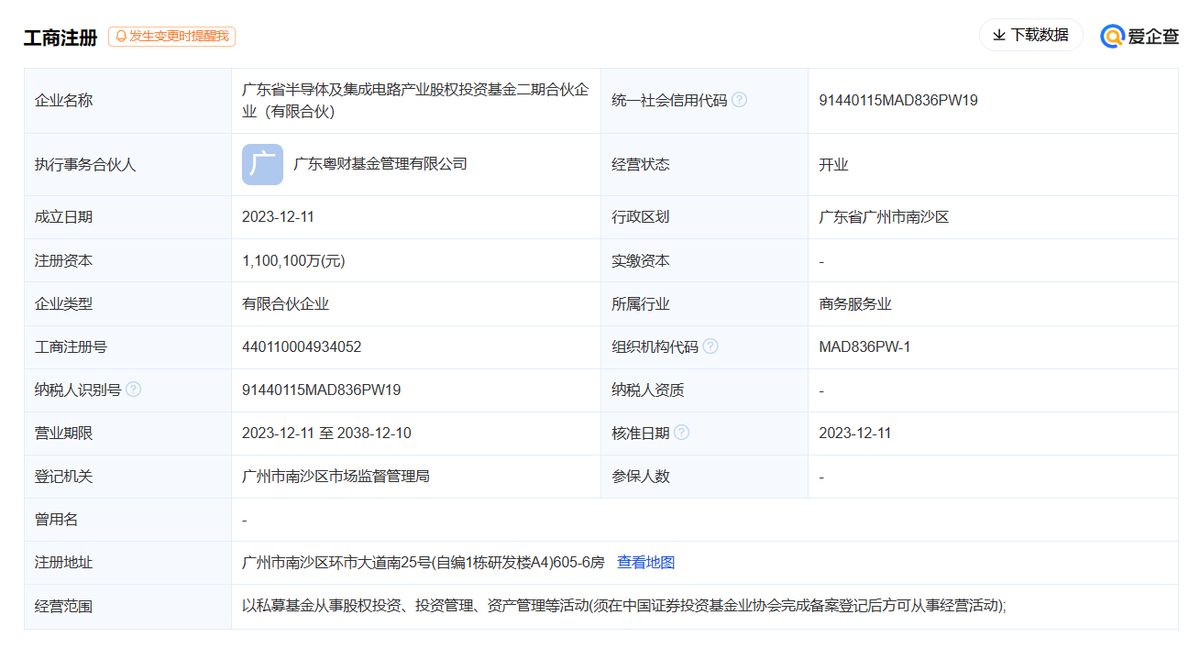This screenshot has width=1200, height=648.
Task: Open the help icon beside 核准日期
Action: point(682,432)
